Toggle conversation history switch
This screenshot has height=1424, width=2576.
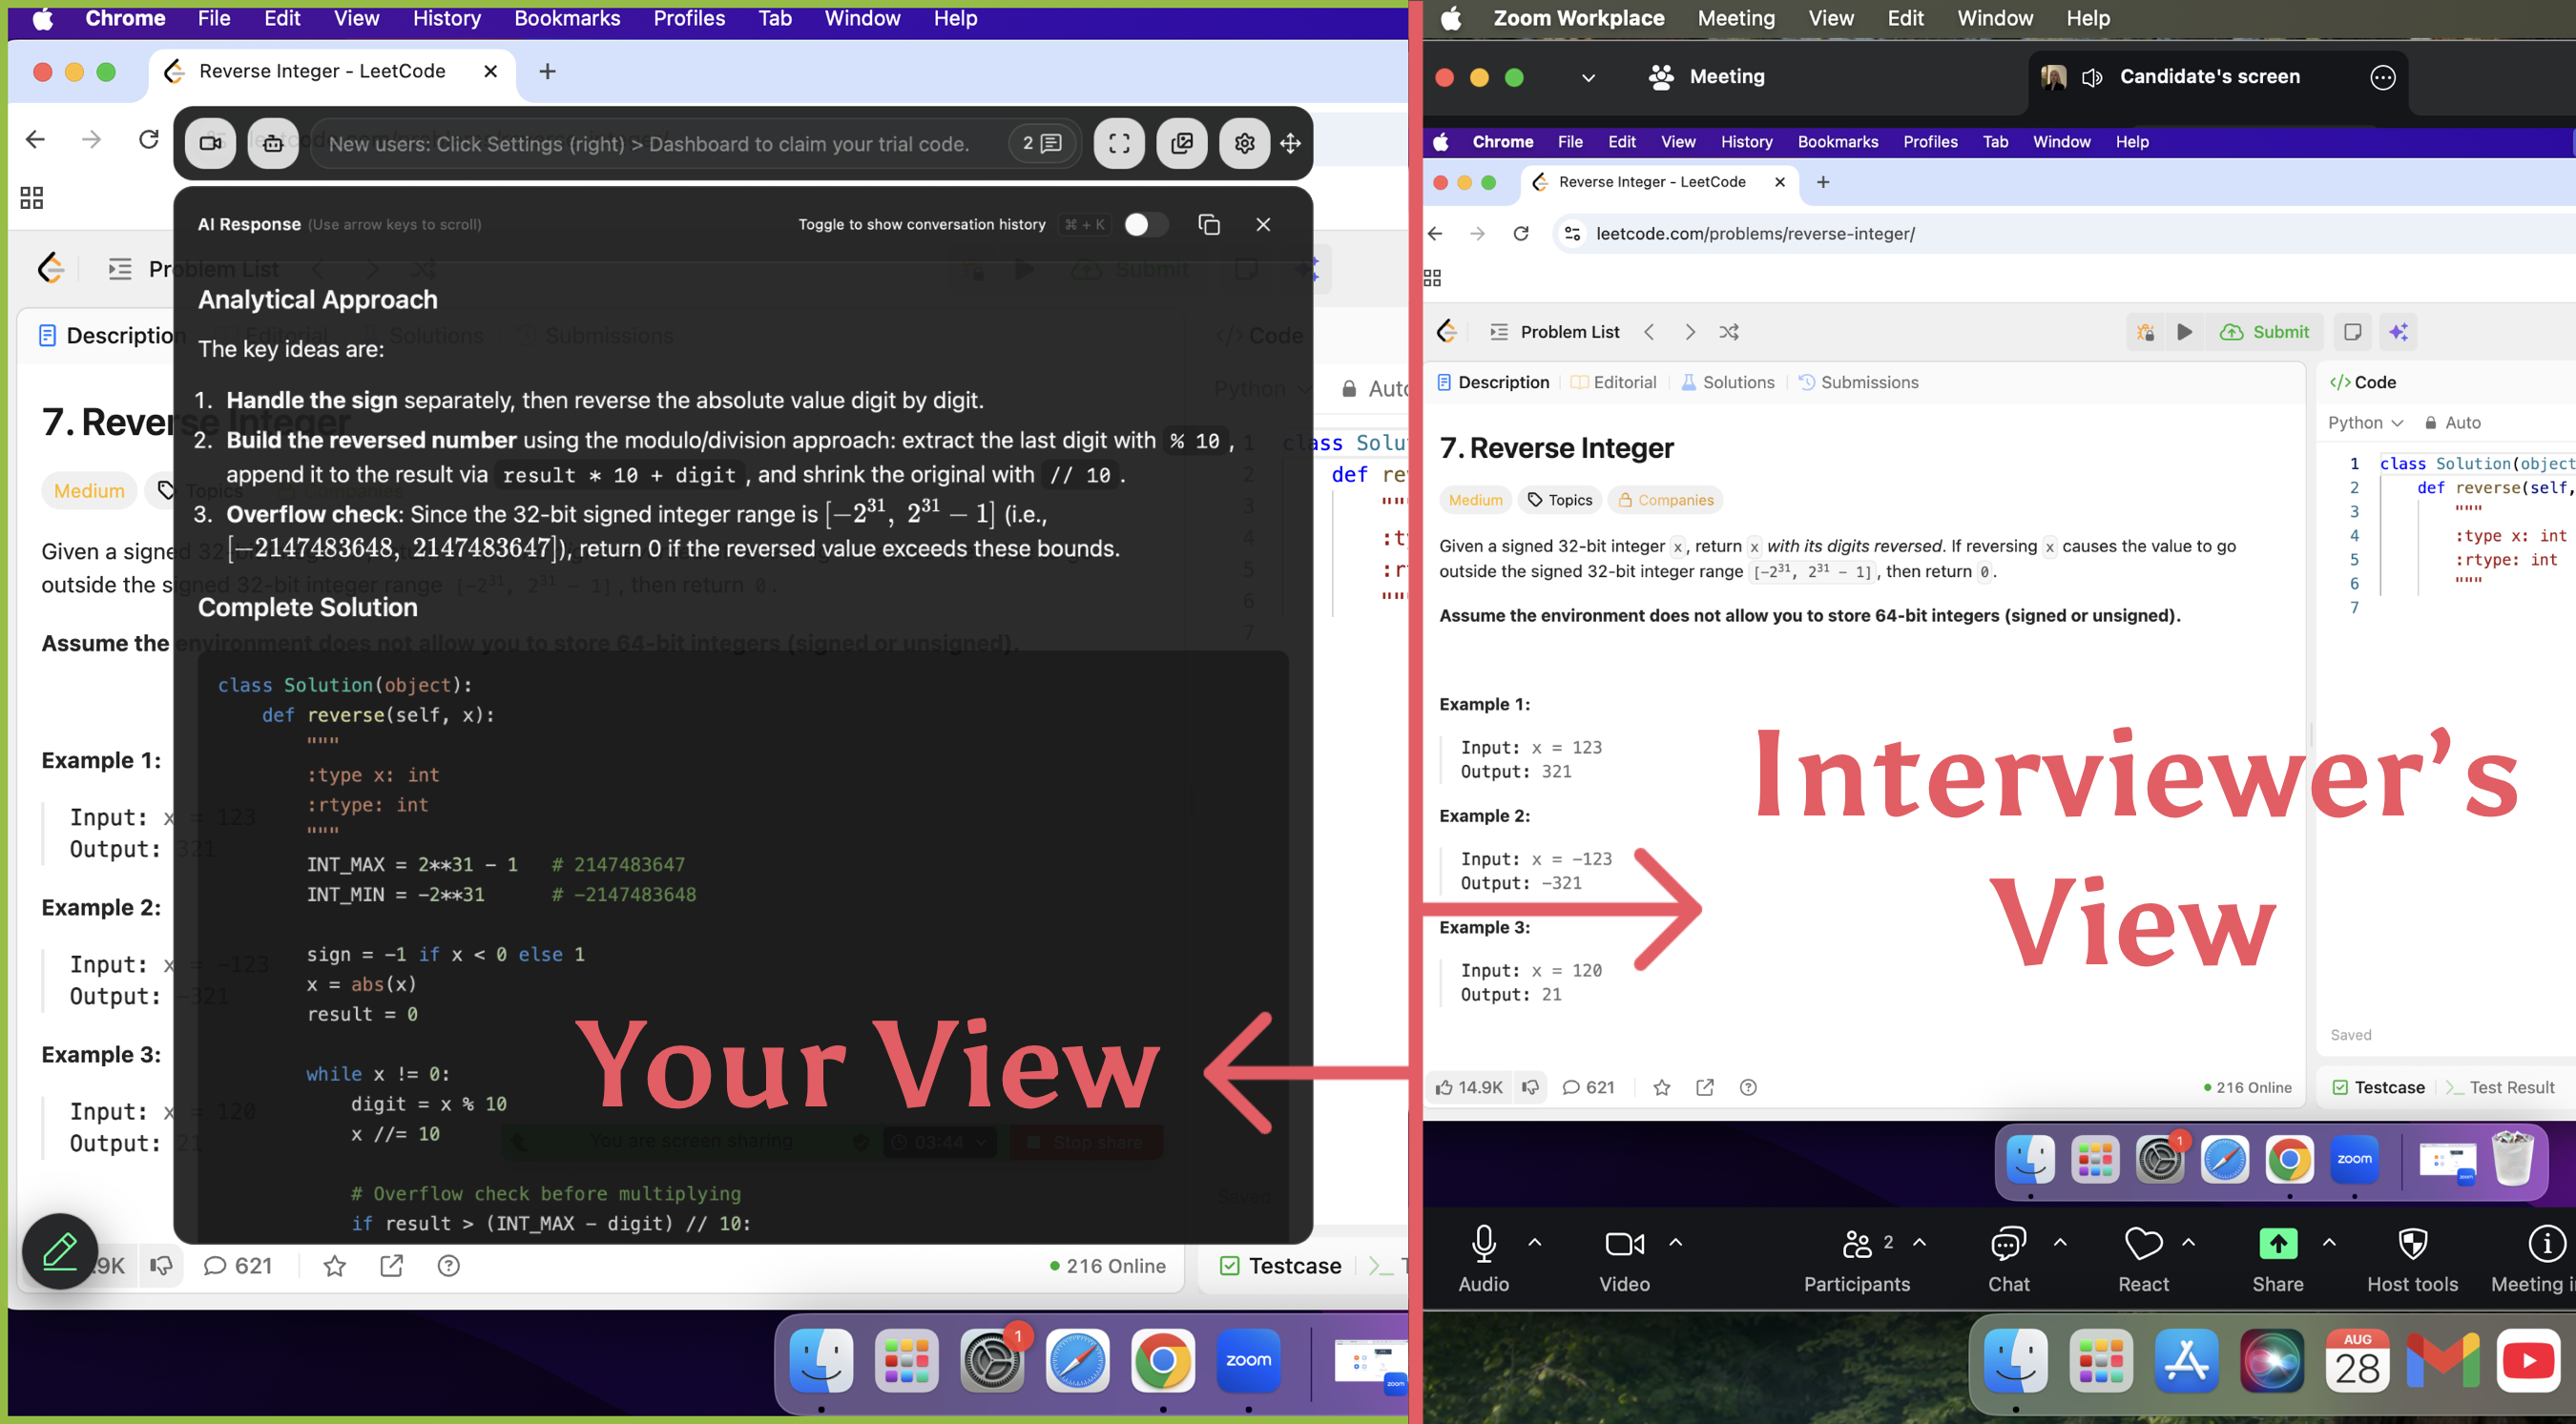1145,224
